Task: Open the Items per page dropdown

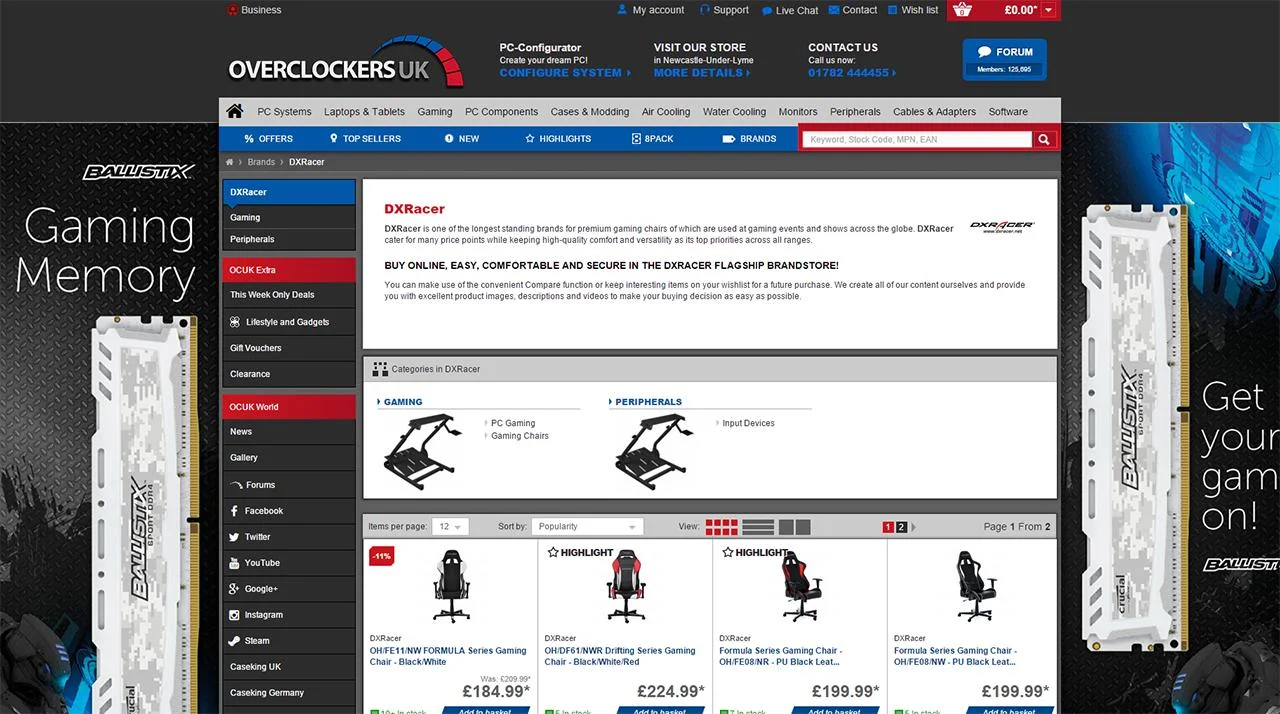Action: (450, 526)
